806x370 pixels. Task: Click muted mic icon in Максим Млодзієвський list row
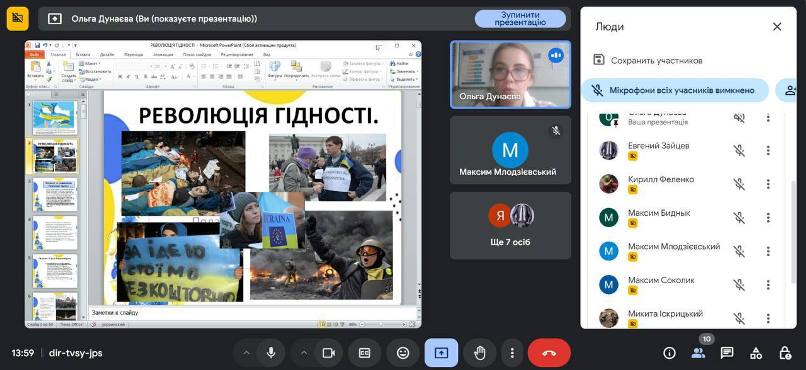[x=739, y=251]
